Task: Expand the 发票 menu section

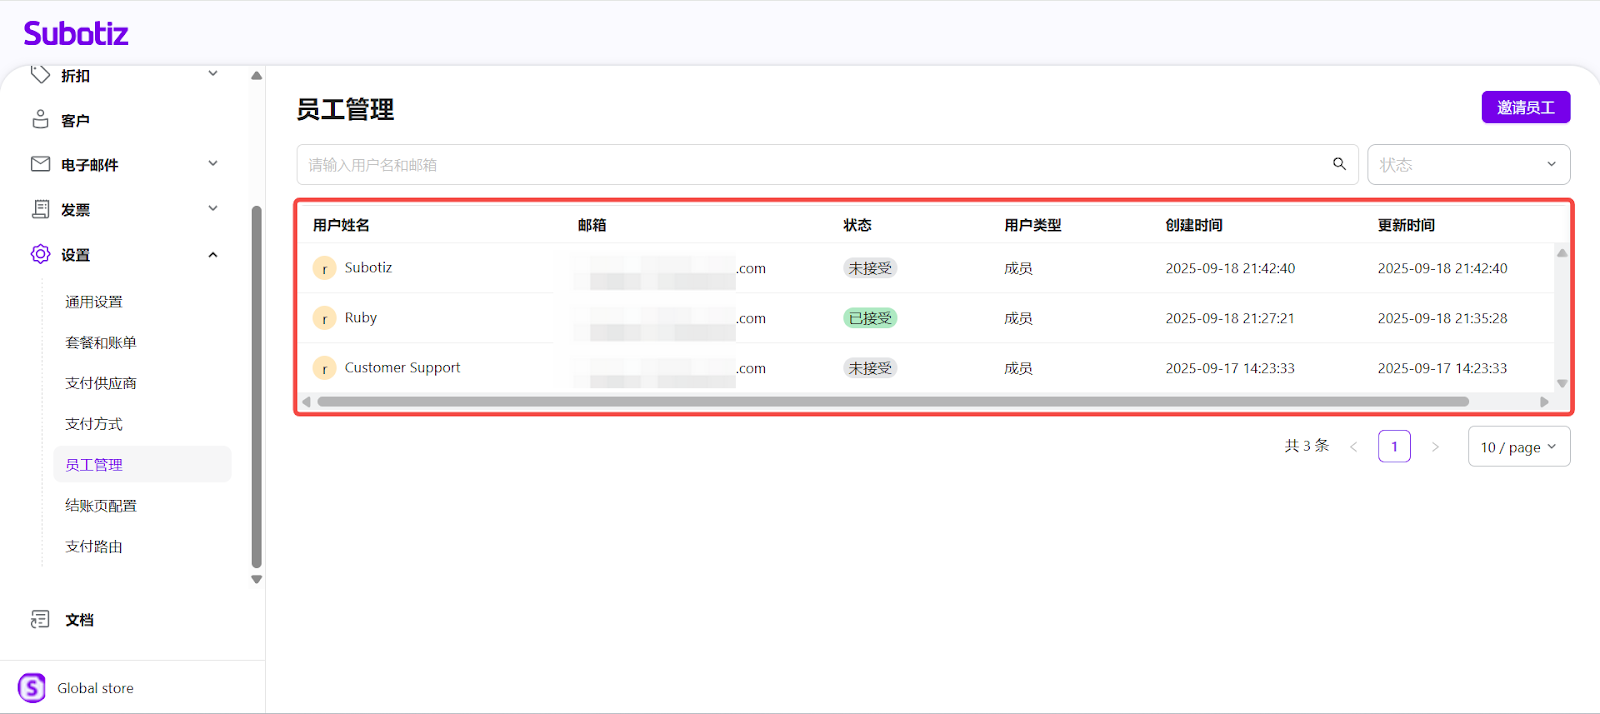Action: 213,209
